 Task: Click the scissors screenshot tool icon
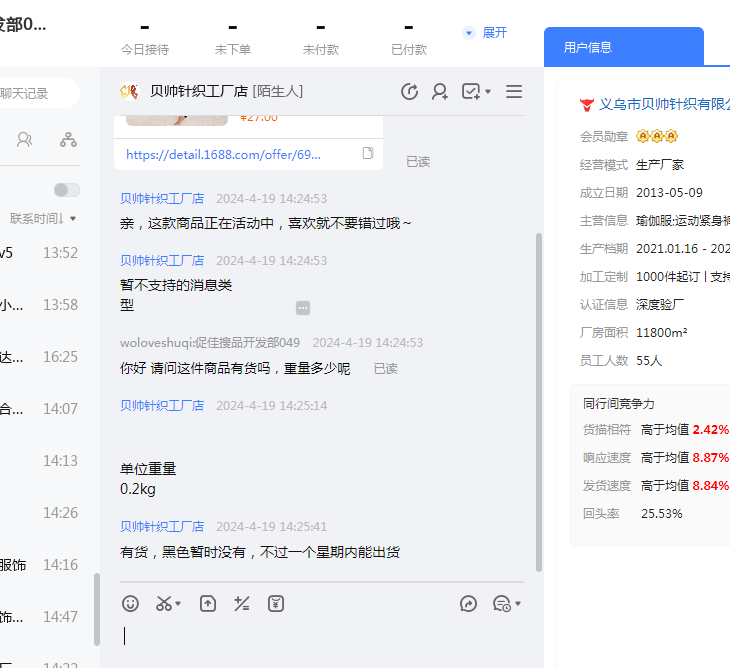click(166, 603)
